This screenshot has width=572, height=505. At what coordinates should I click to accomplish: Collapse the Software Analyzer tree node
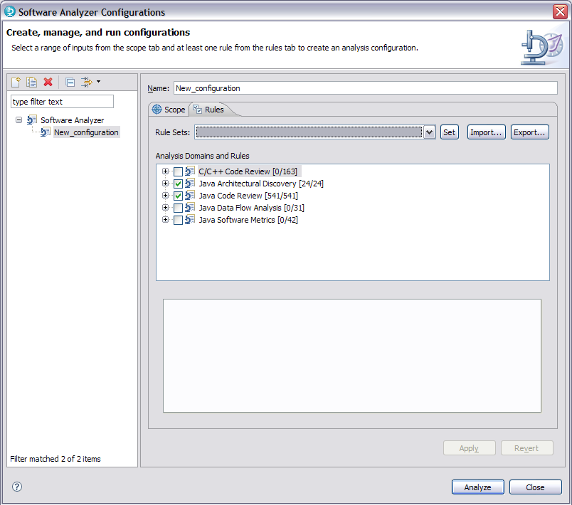tap(19, 120)
